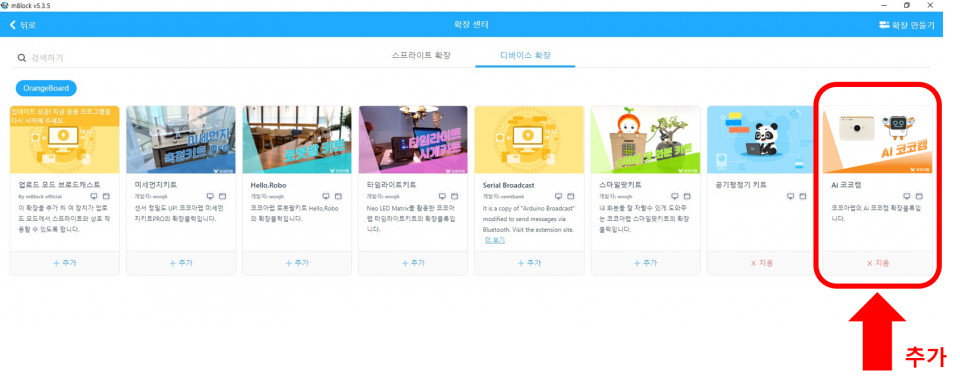Open the Serial Broadcast card thumbnail
Image resolution: width=960 pixels, height=383 pixels.
click(530, 139)
